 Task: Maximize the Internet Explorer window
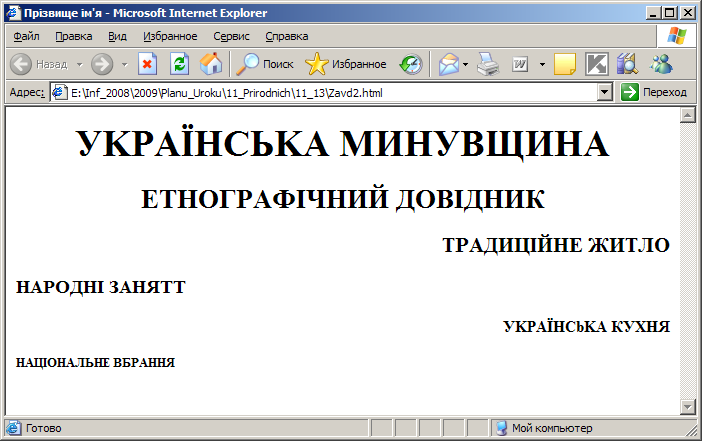point(670,13)
